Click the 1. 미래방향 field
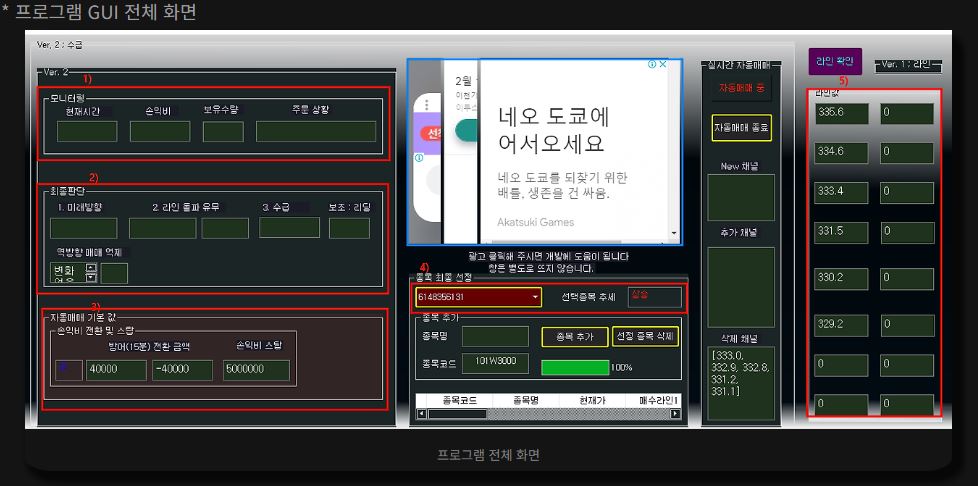This screenshot has width=978, height=486. (x=84, y=228)
